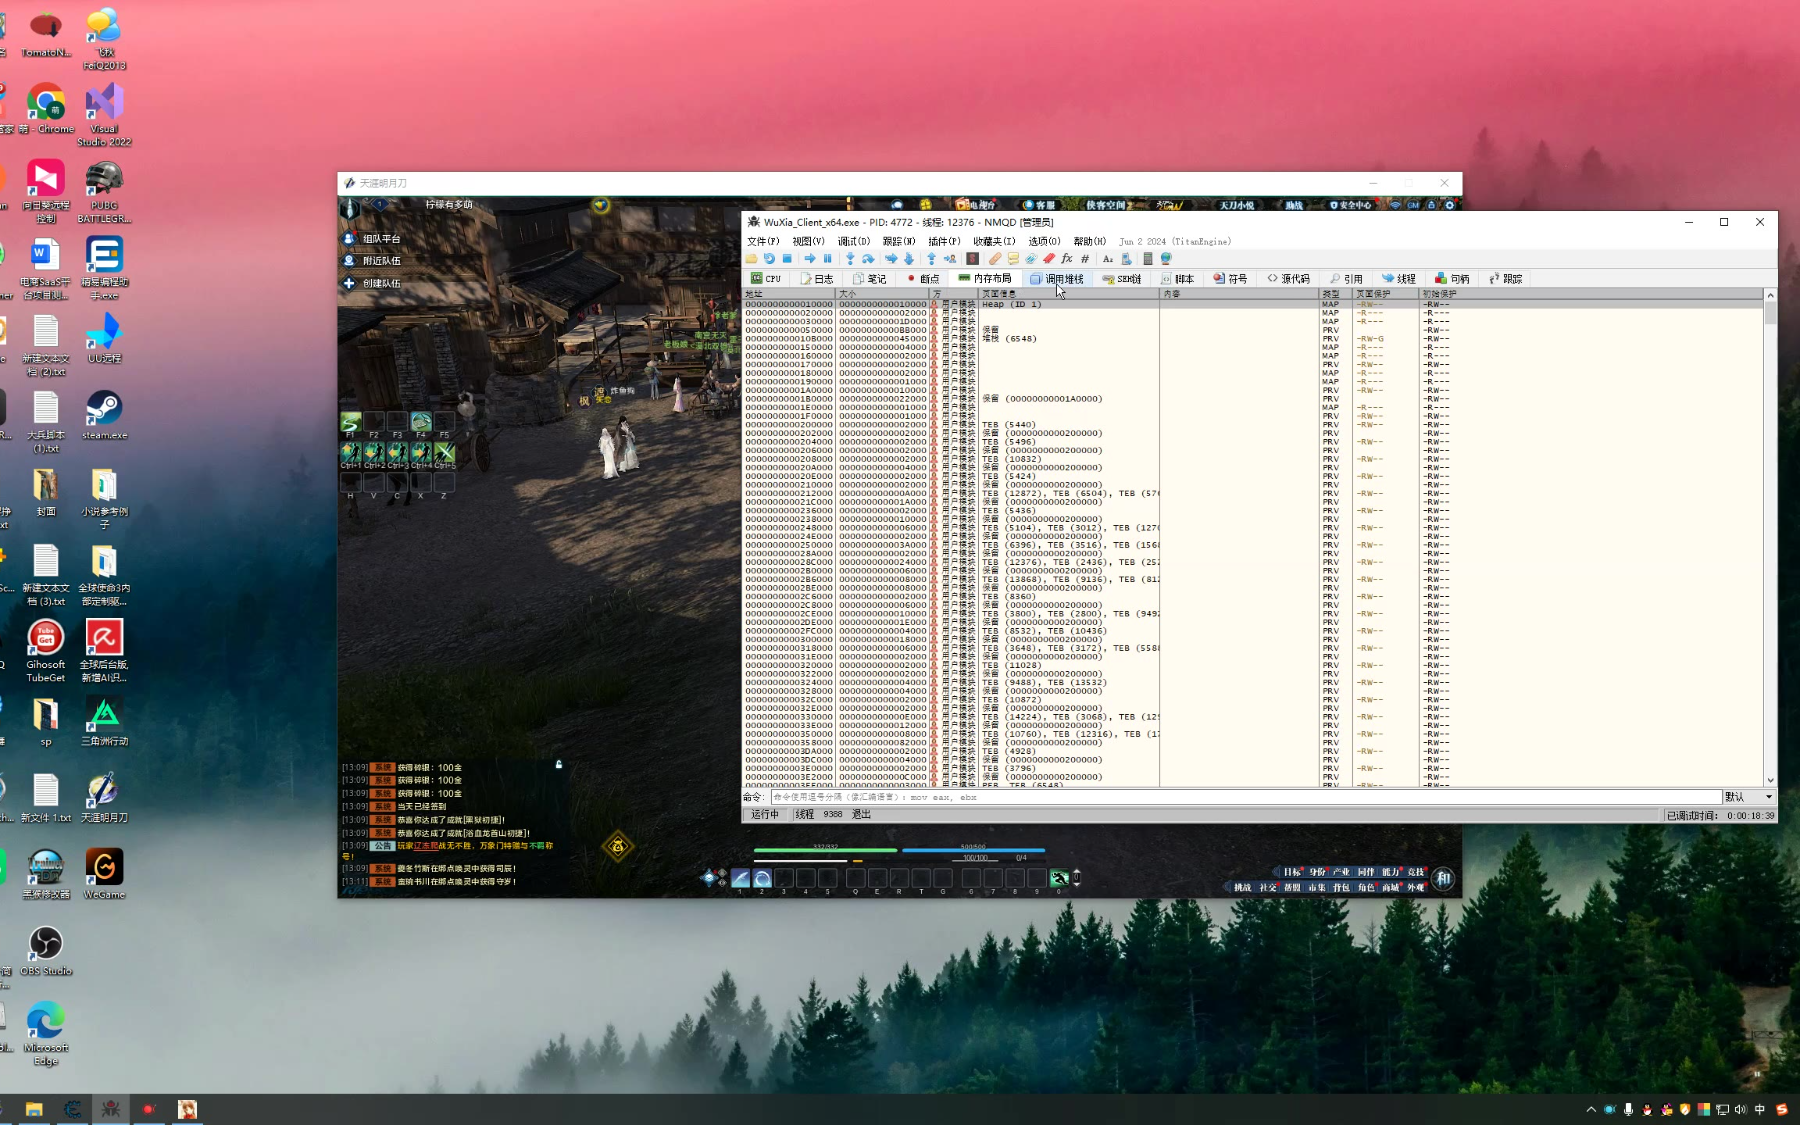
Task: Click the restart debugging icon
Action: click(x=769, y=259)
